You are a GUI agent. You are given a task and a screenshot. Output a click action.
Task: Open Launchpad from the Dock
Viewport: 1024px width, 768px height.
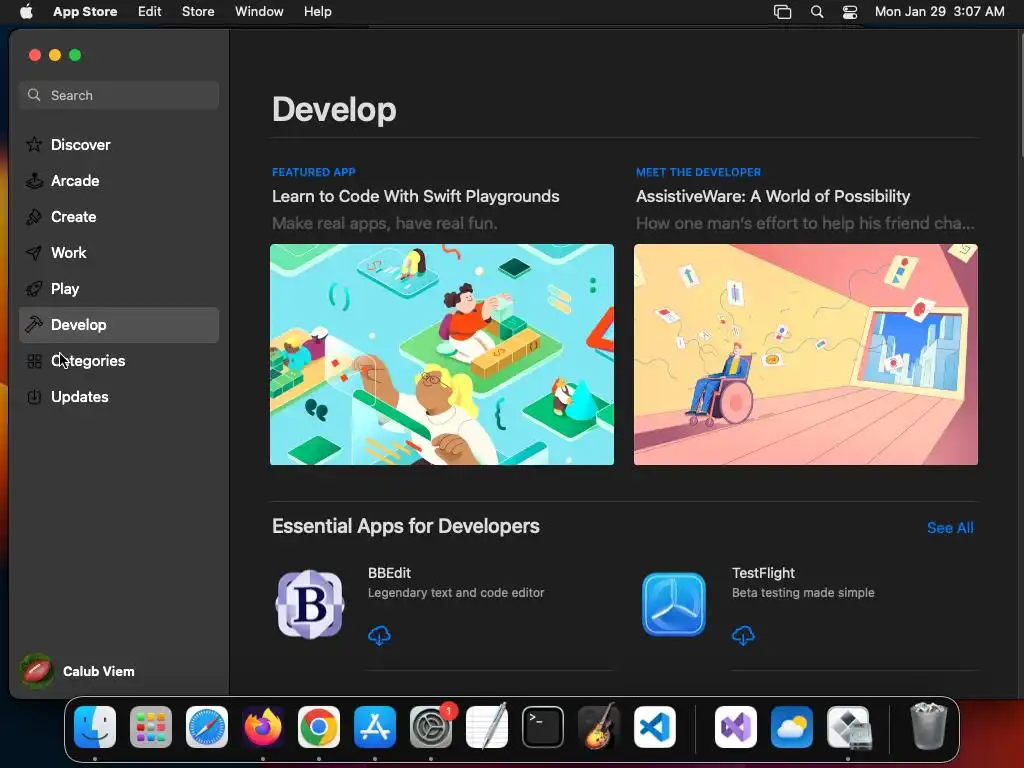(151, 727)
